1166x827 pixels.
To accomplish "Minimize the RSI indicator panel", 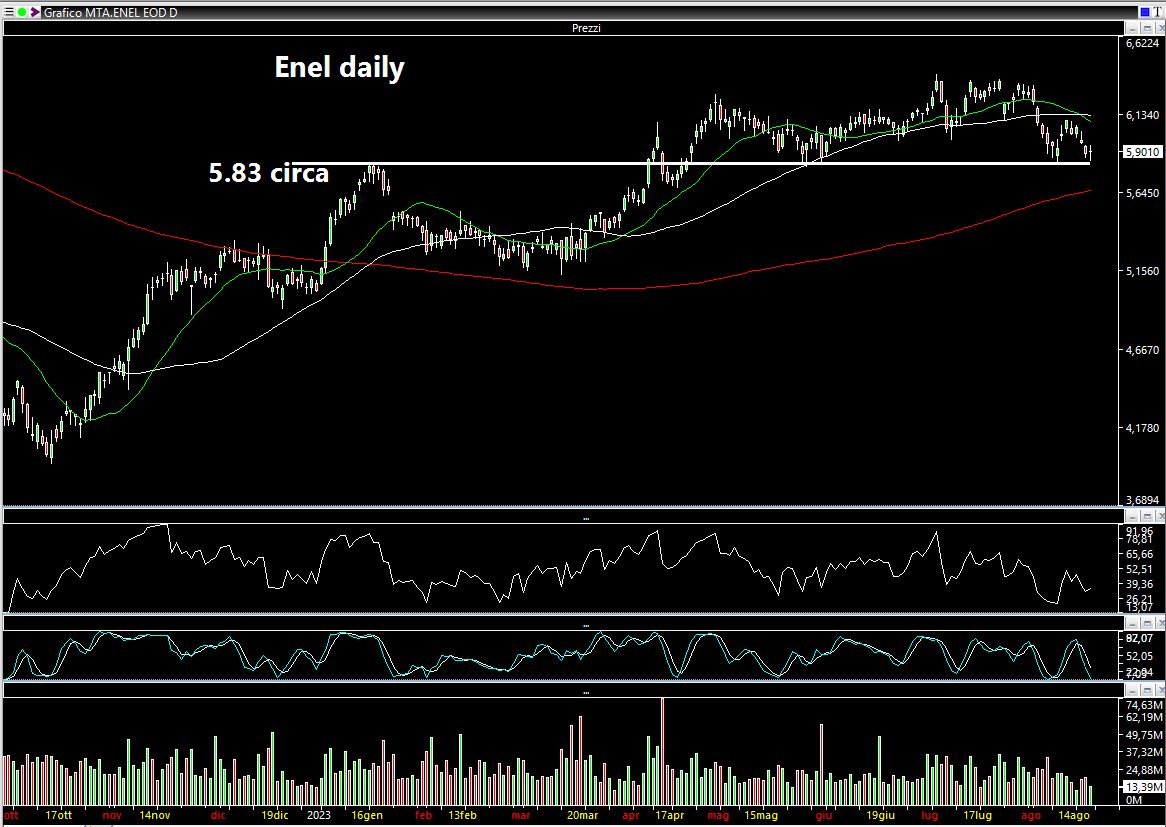I will tap(1133, 516).
